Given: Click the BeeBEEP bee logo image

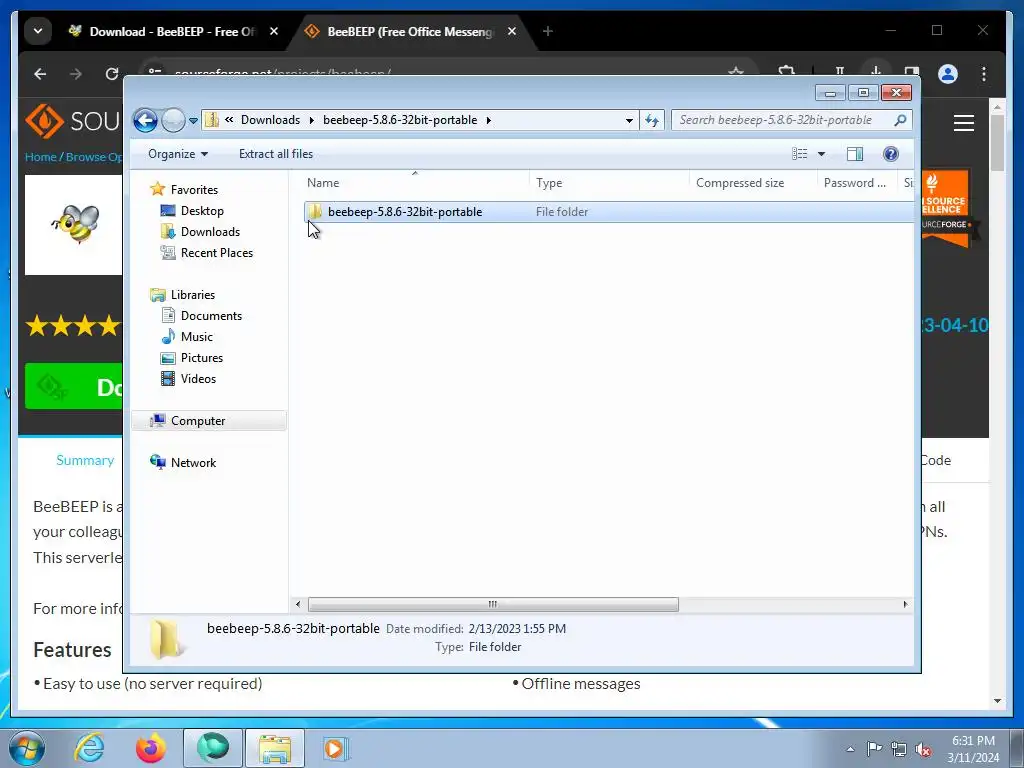Looking at the screenshot, I should [76, 223].
